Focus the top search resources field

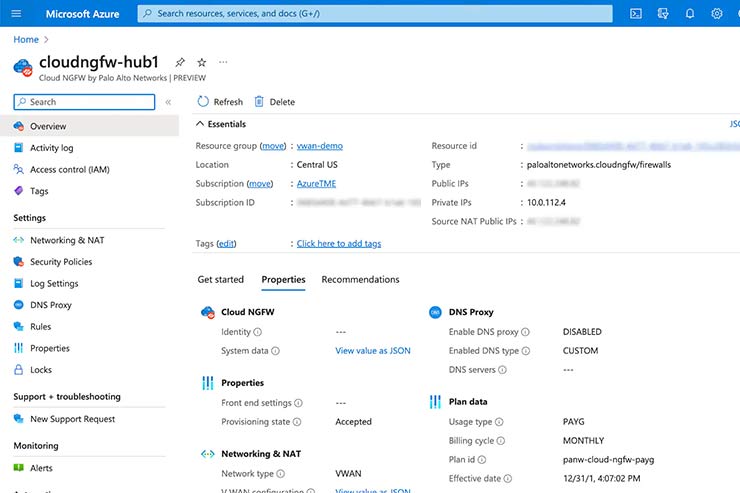tap(375, 14)
